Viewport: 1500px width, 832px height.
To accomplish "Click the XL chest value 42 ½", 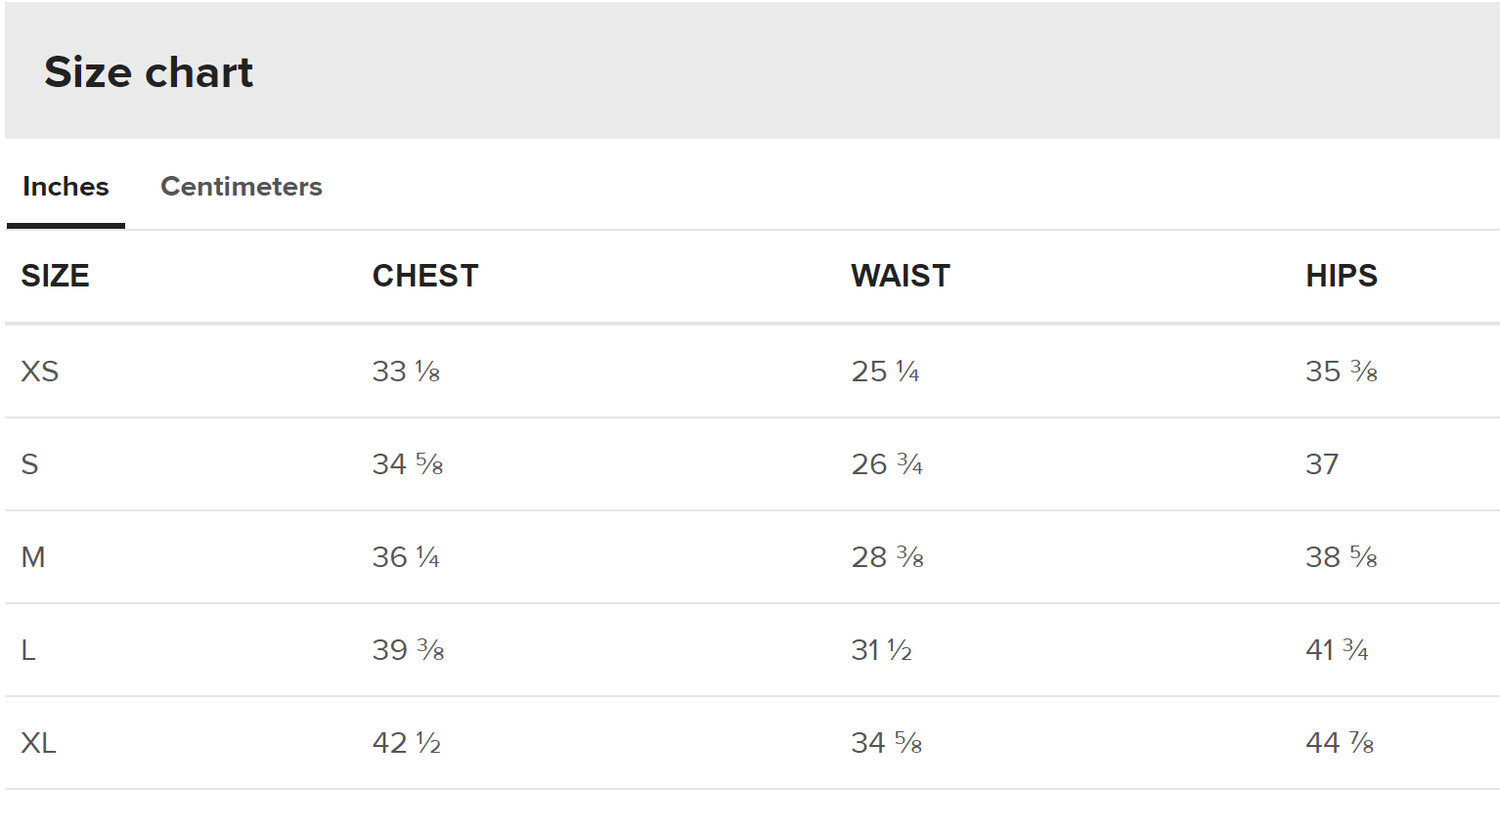I will click(x=406, y=743).
